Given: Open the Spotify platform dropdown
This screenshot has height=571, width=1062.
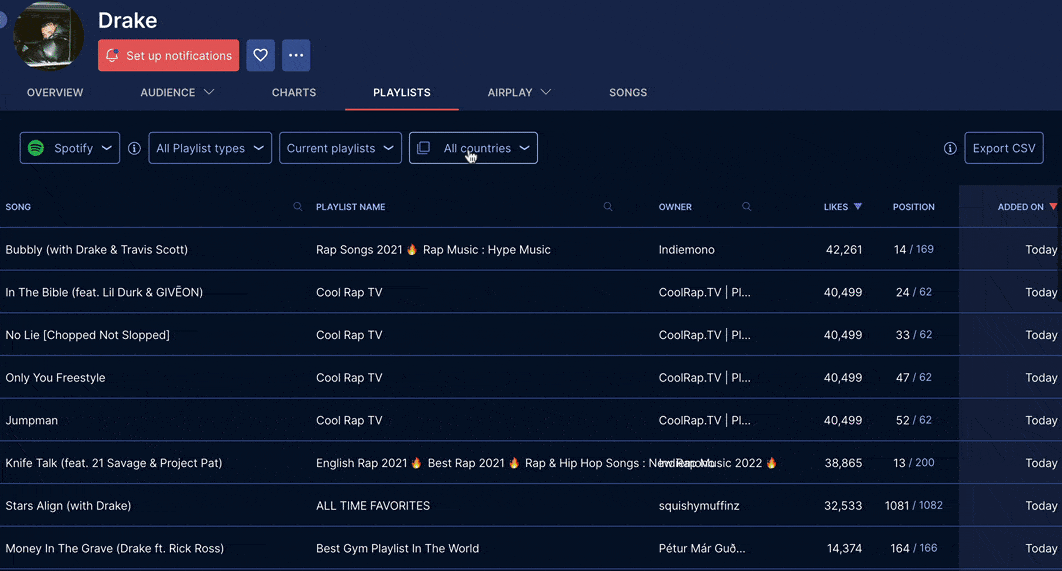Looking at the screenshot, I should (x=70, y=148).
